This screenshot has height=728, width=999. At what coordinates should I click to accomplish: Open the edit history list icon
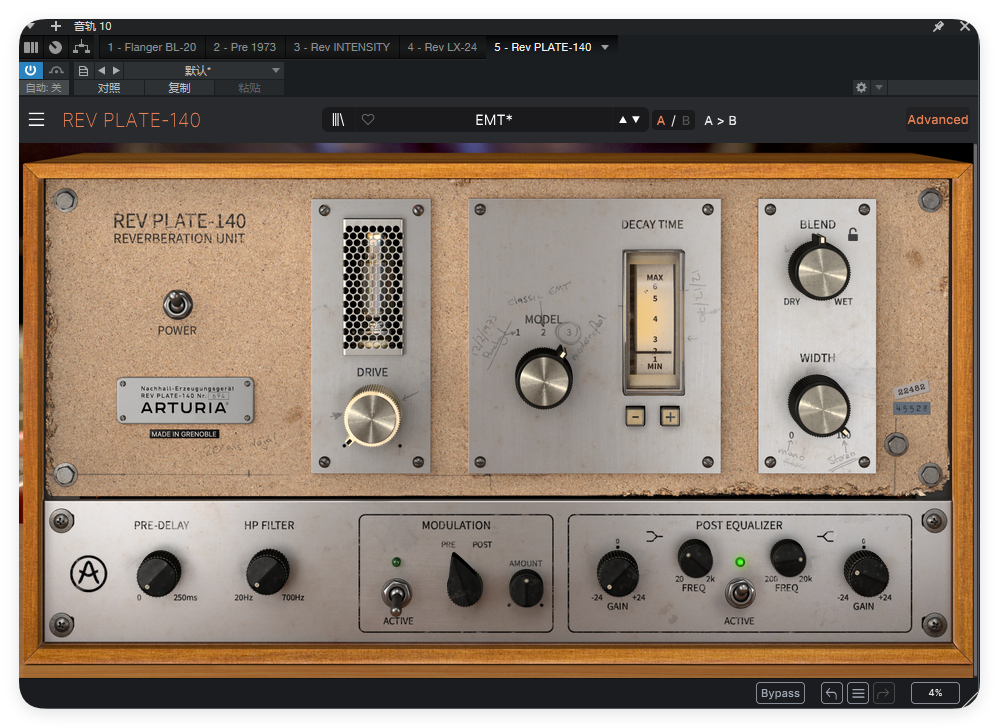click(x=858, y=692)
